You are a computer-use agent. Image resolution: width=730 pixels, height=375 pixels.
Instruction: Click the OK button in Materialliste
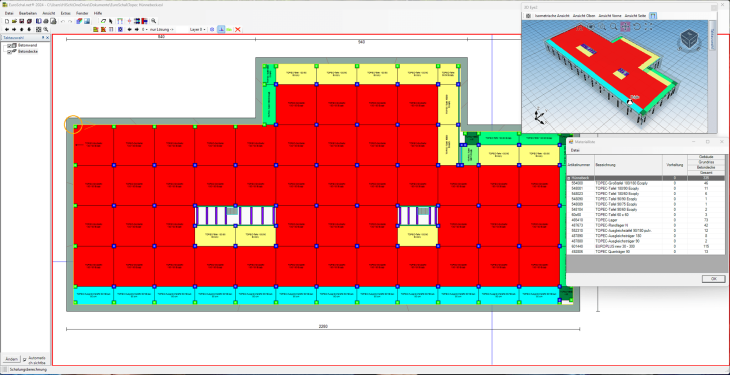[714, 279]
